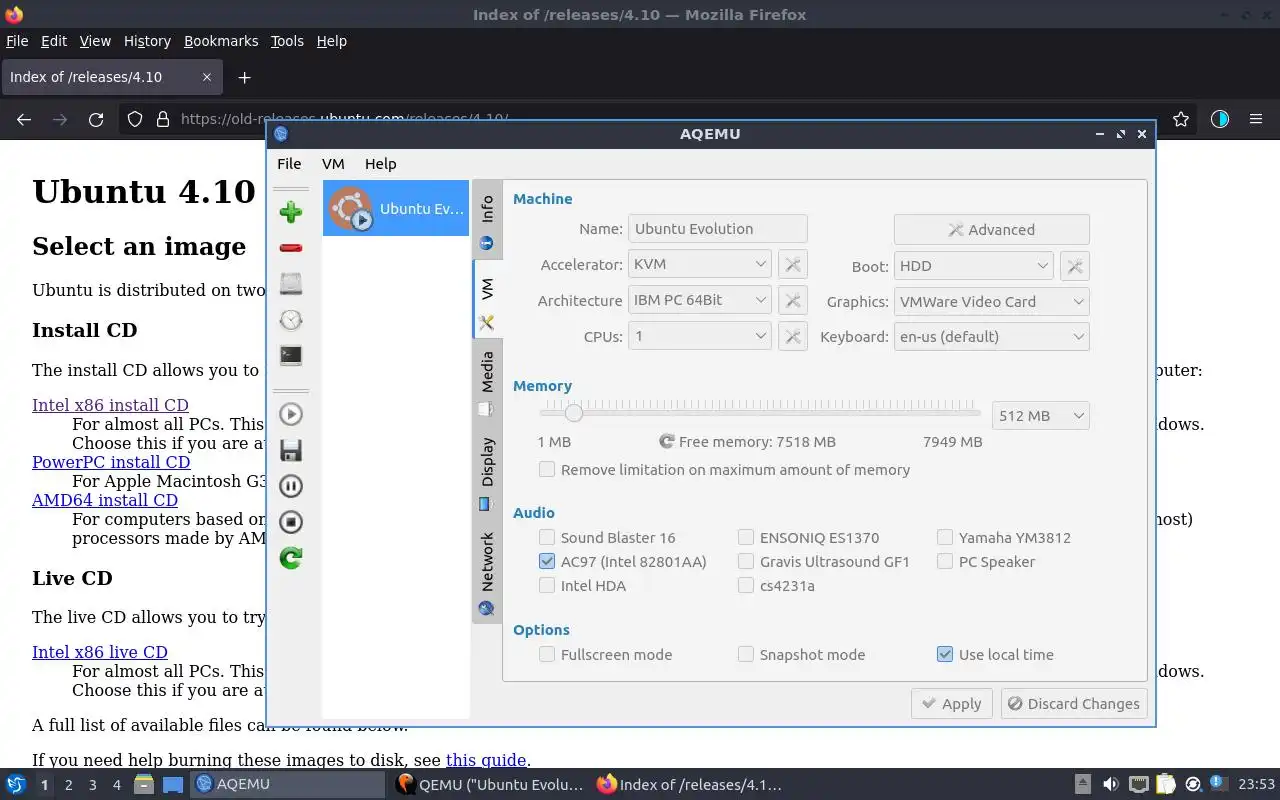Open the terminal monitor icon in AQEMU sidebar
The image size is (1280, 800).
point(291,355)
